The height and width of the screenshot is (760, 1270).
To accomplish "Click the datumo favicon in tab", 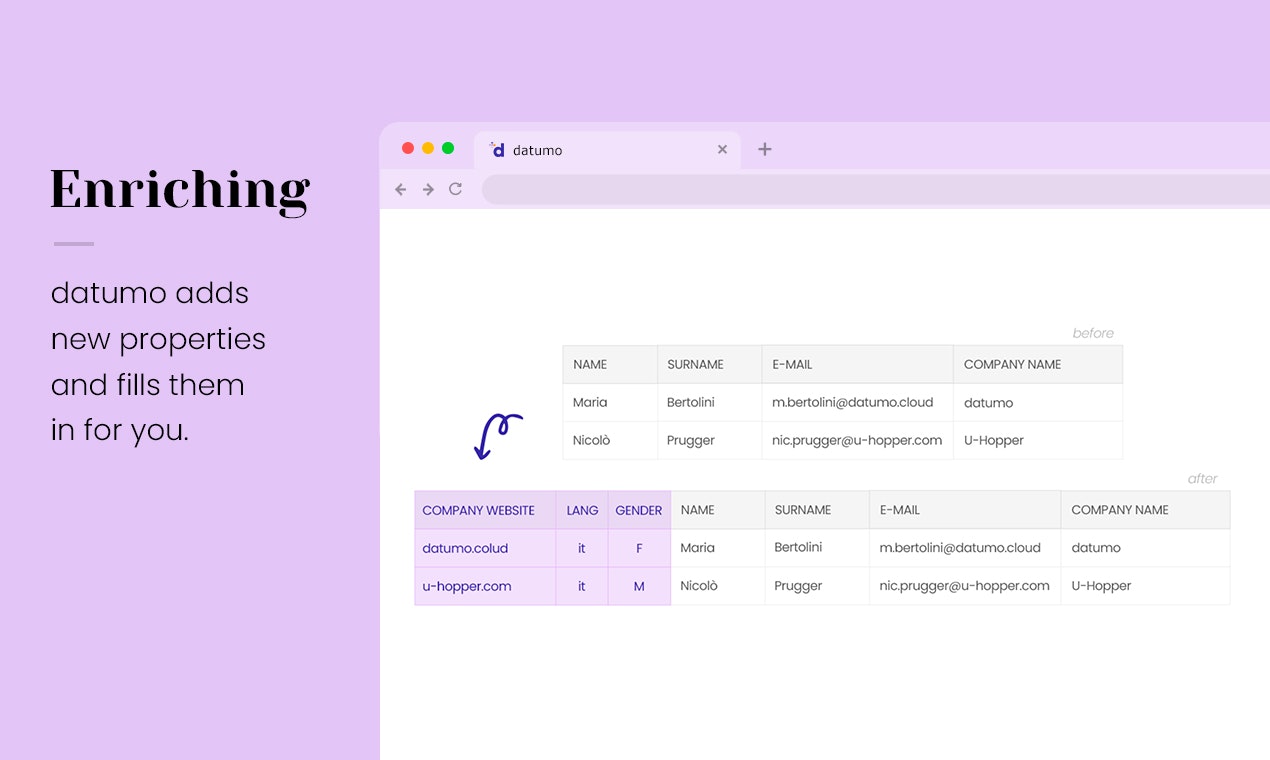I will click(497, 149).
